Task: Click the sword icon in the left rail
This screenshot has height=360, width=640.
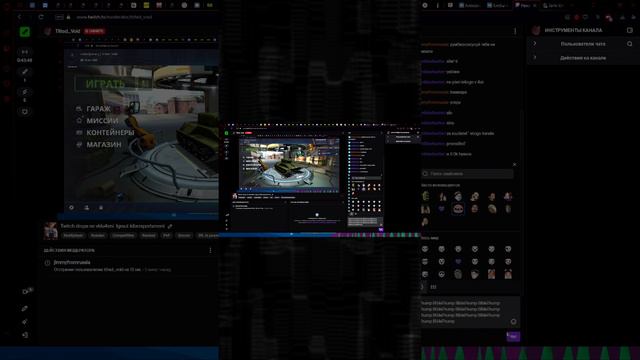Action: tap(25, 72)
